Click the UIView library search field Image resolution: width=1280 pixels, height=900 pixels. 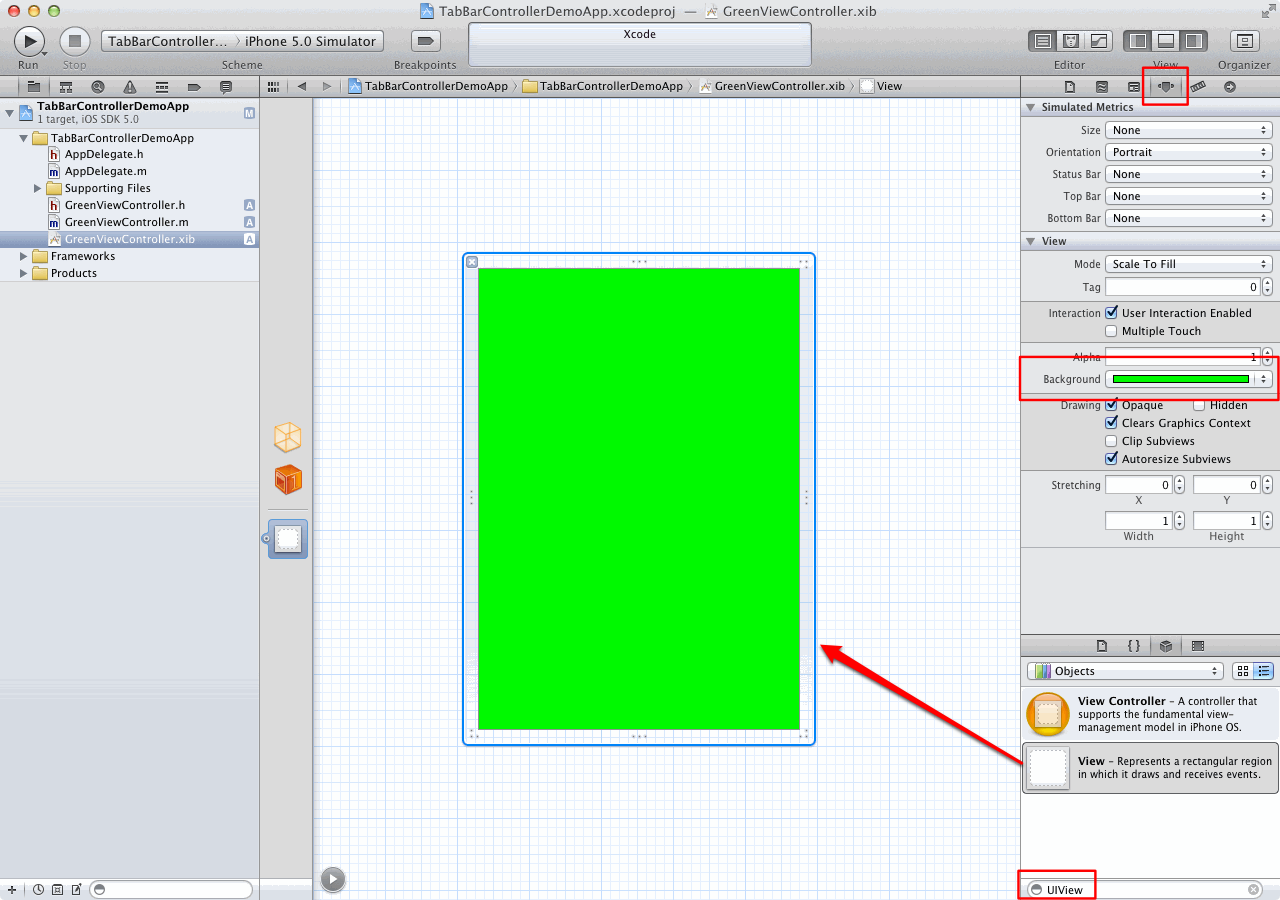(1144, 890)
